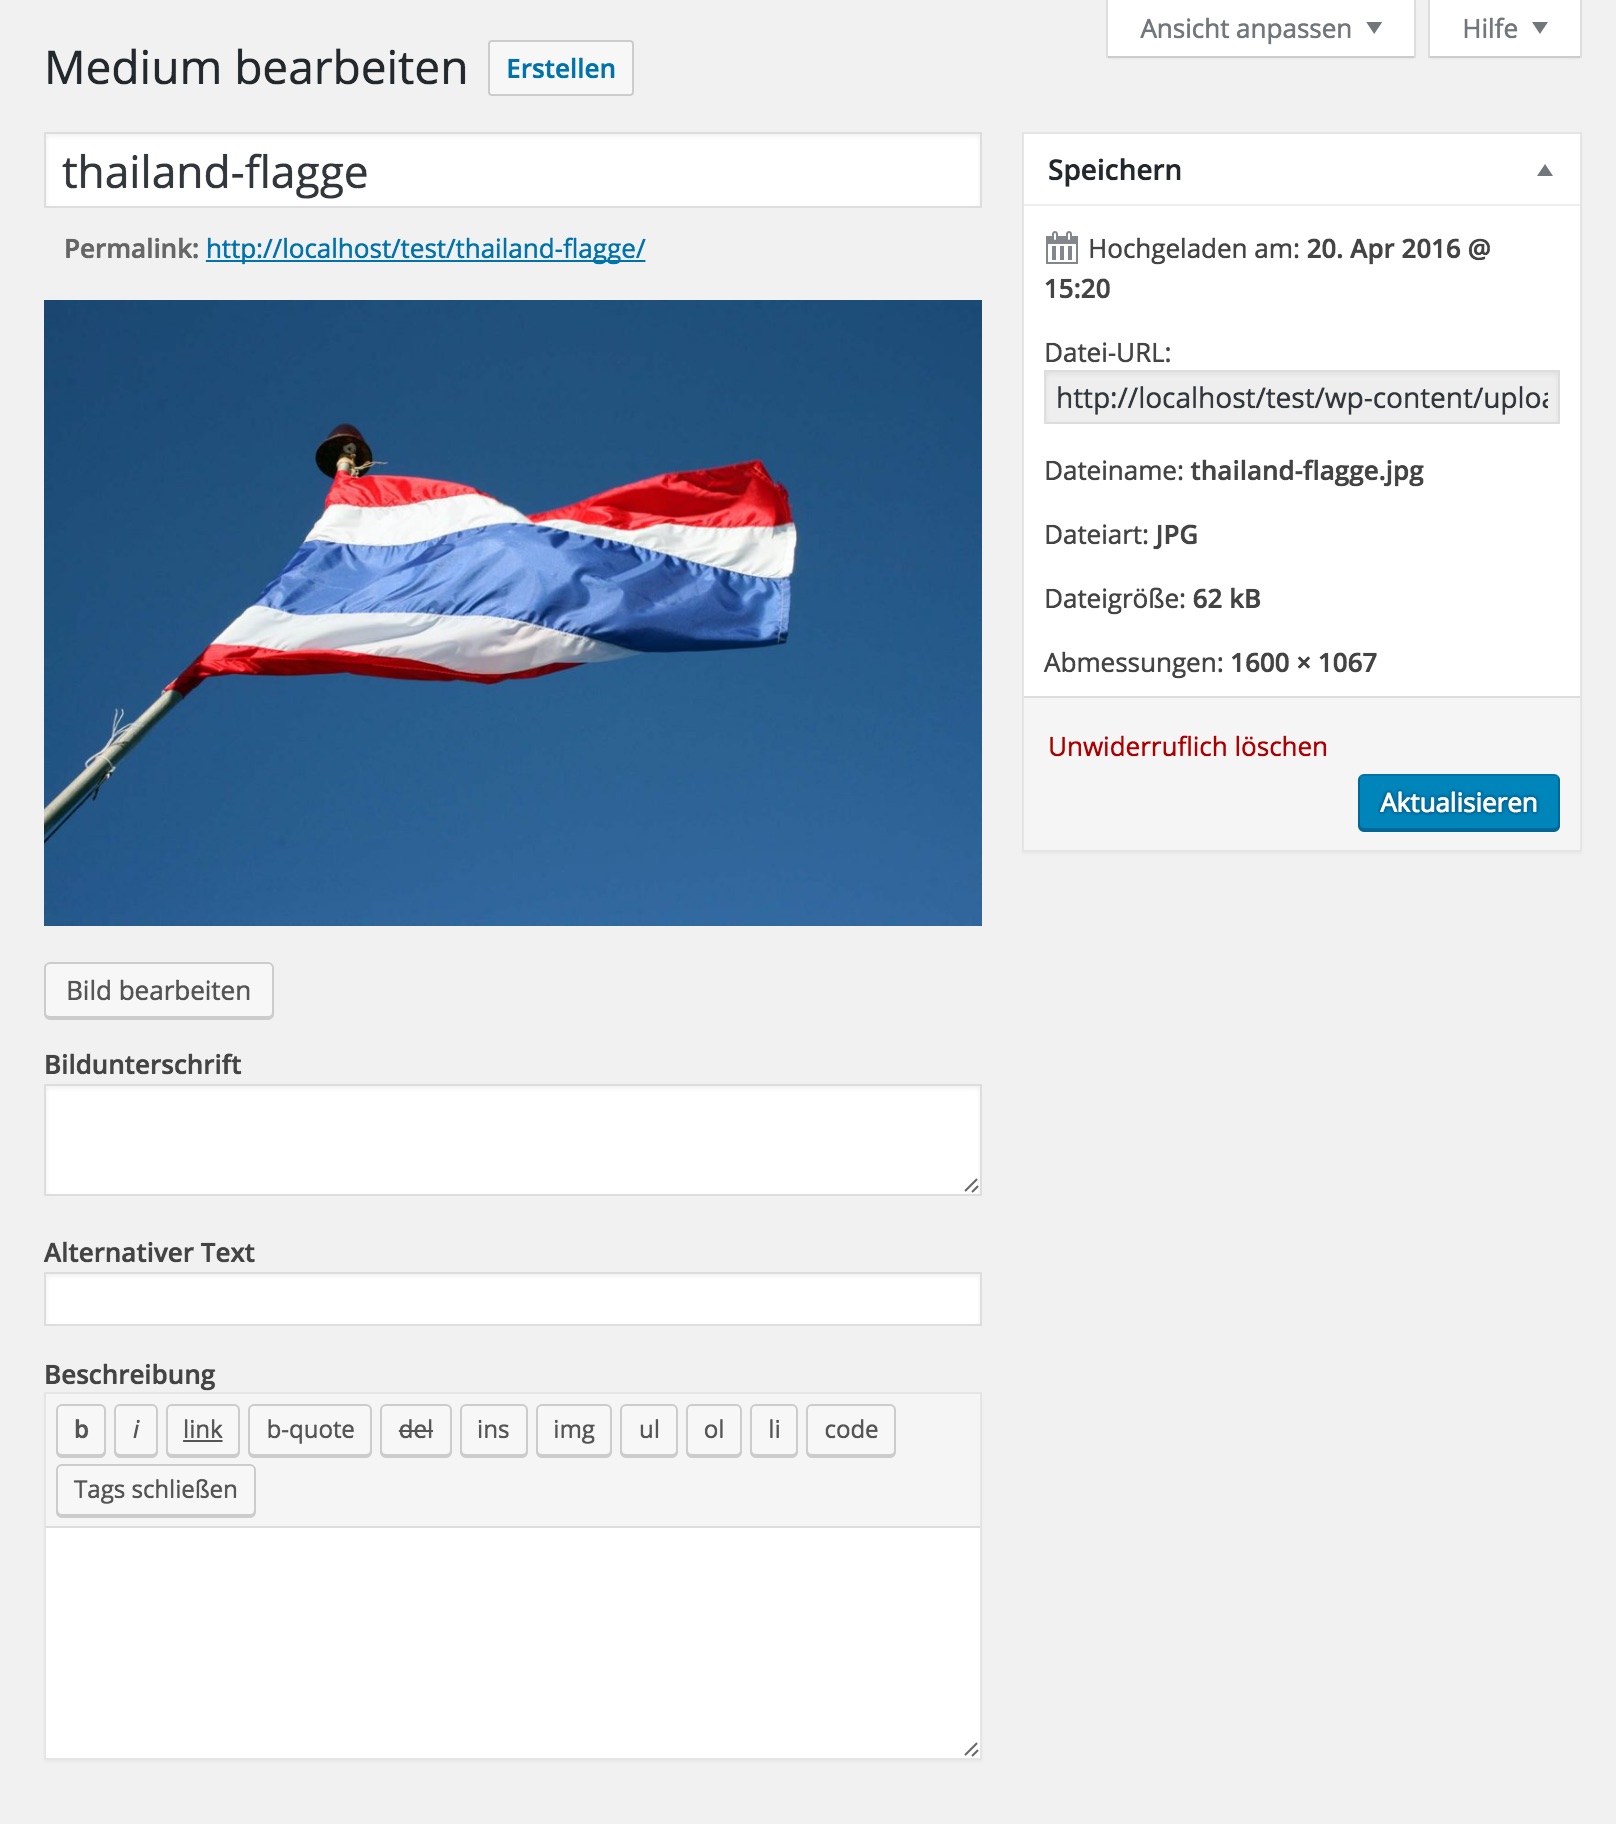
Task: Open the Ansicht anpassen dropdown
Action: [x=1260, y=29]
